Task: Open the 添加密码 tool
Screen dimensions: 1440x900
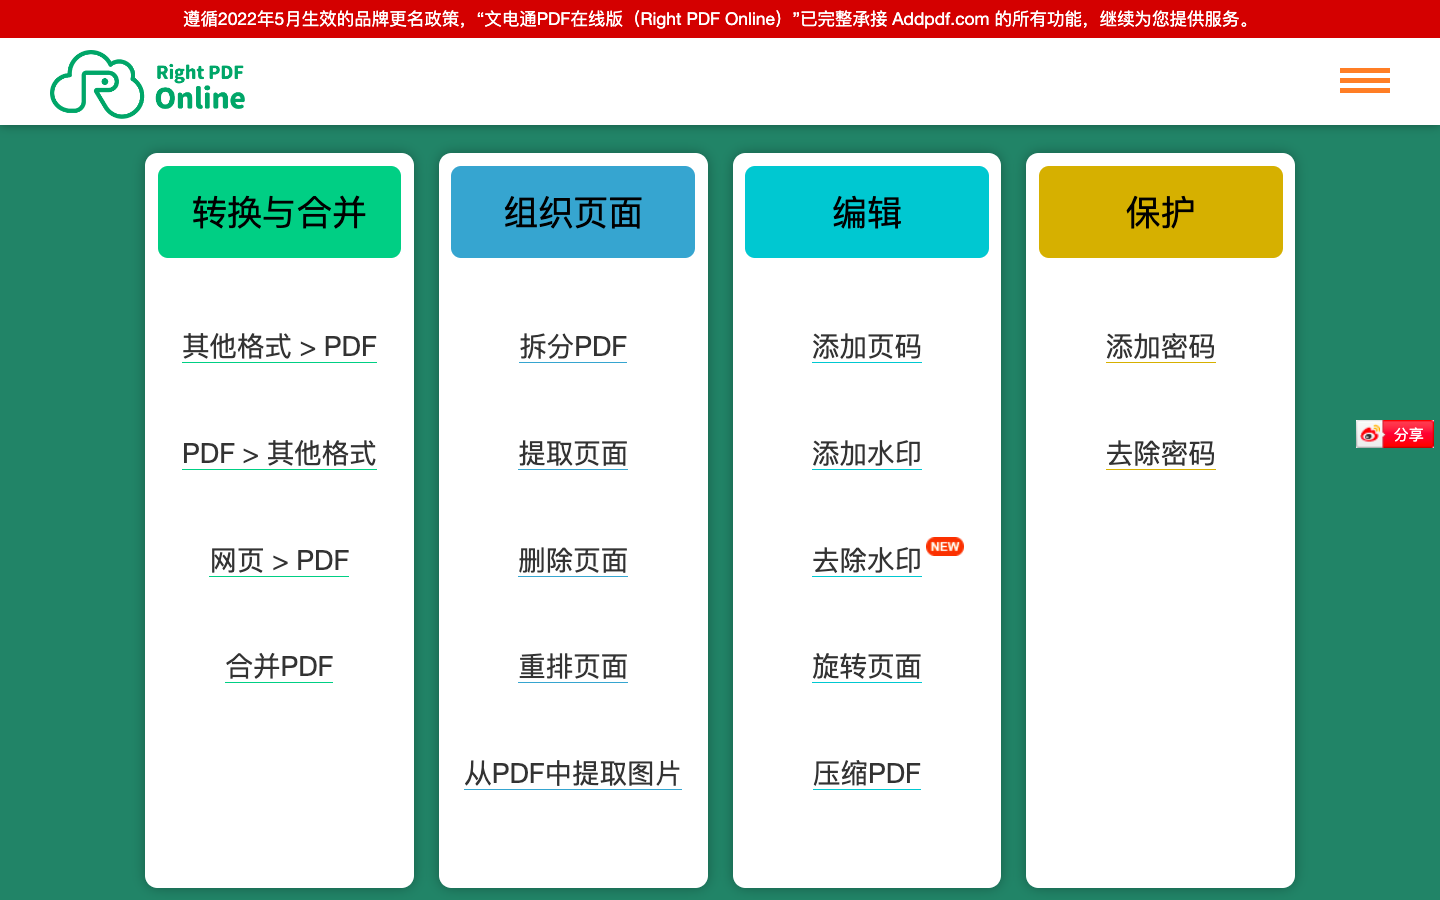Action: (x=1160, y=347)
